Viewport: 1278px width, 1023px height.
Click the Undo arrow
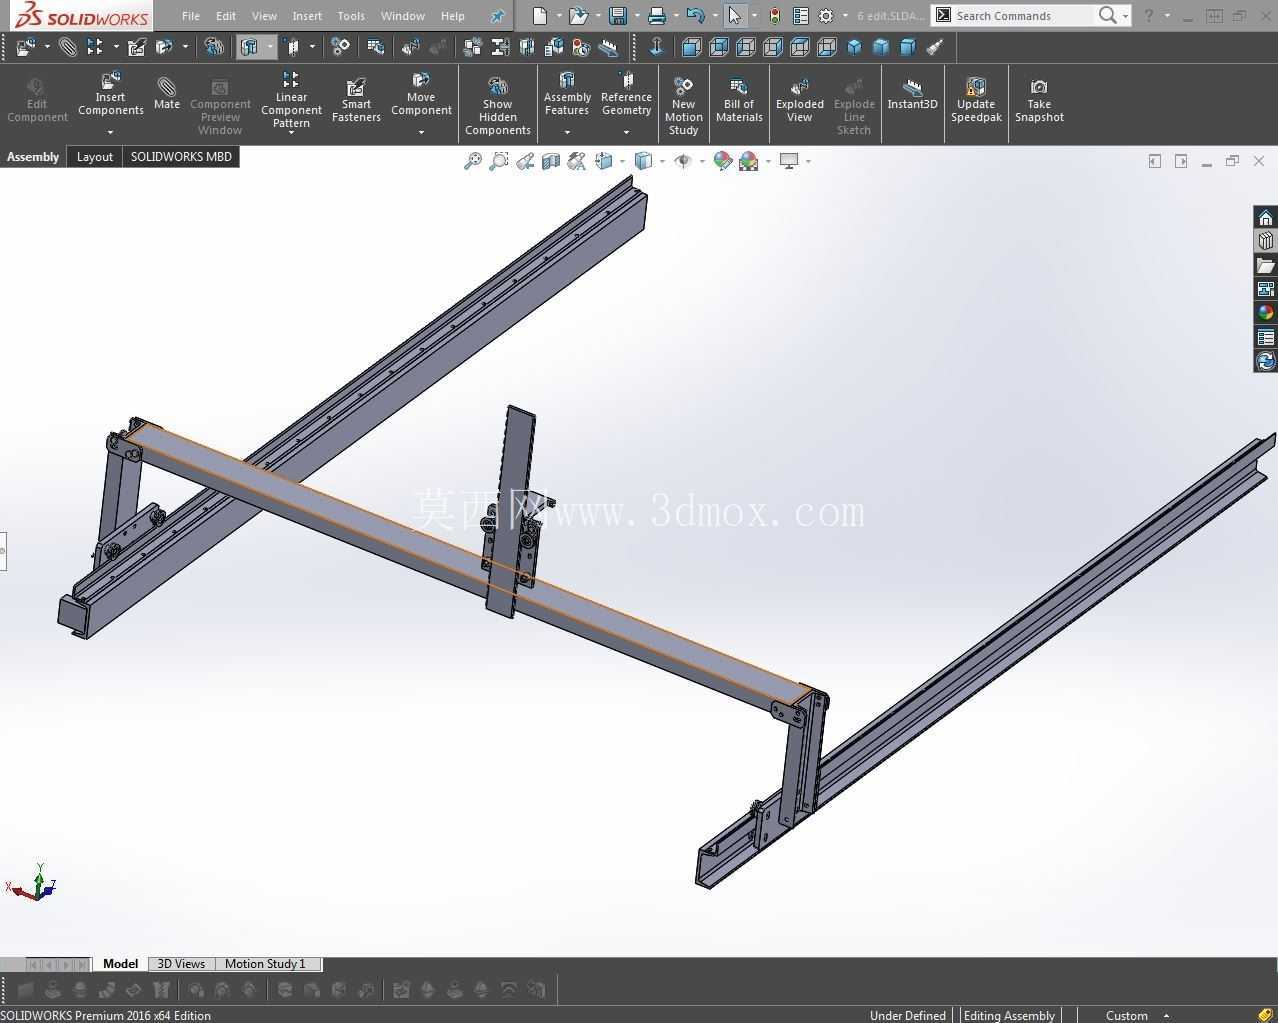696,16
